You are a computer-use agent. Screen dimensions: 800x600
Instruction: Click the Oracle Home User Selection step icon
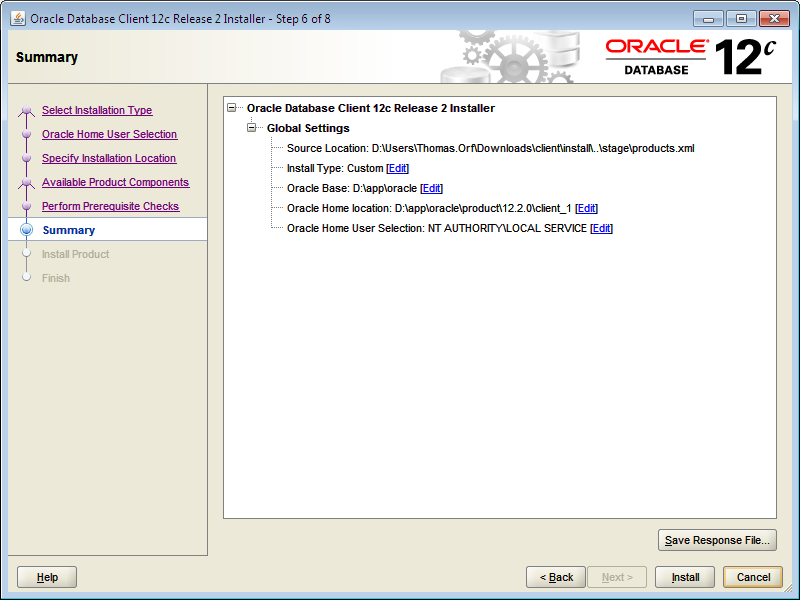click(25, 134)
